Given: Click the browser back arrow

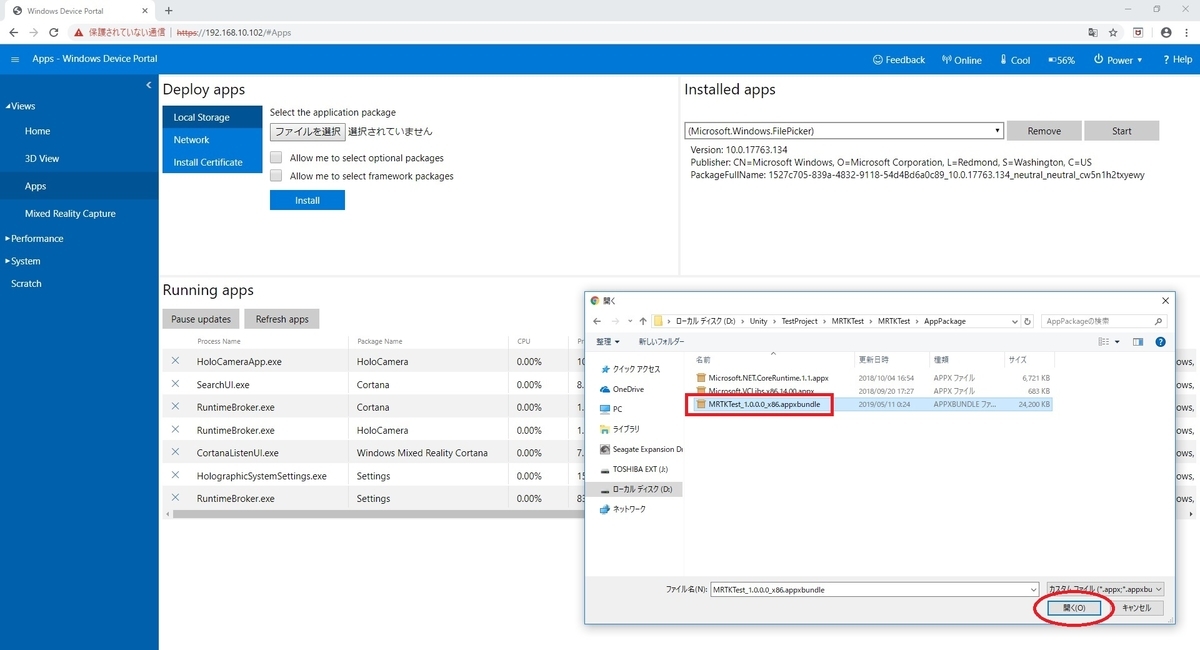Looking at the screenshot, I should 13,32.
